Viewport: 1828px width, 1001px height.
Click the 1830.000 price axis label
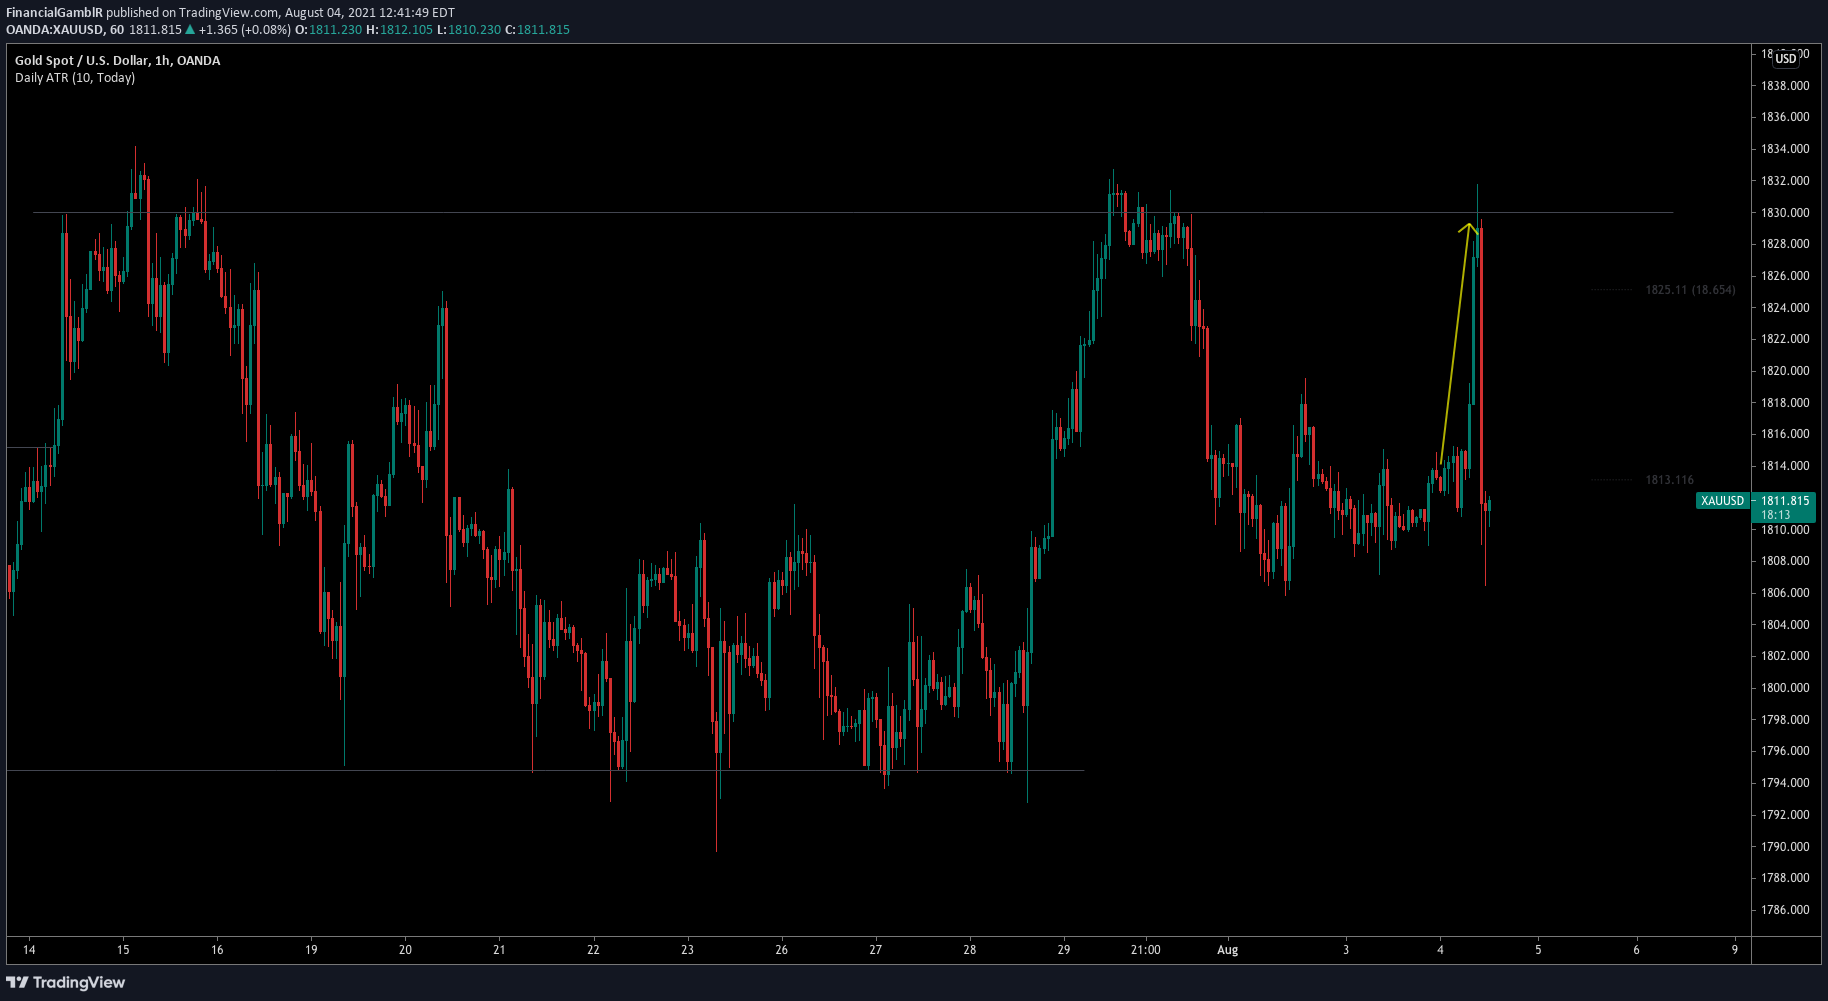pos(1785,213)
